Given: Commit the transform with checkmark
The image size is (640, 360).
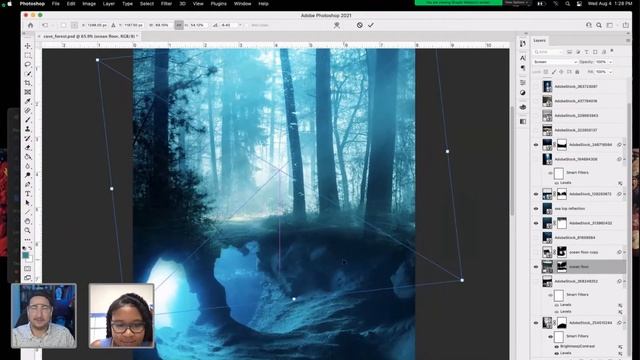Looking at the screenshot, I should point(371,25).
